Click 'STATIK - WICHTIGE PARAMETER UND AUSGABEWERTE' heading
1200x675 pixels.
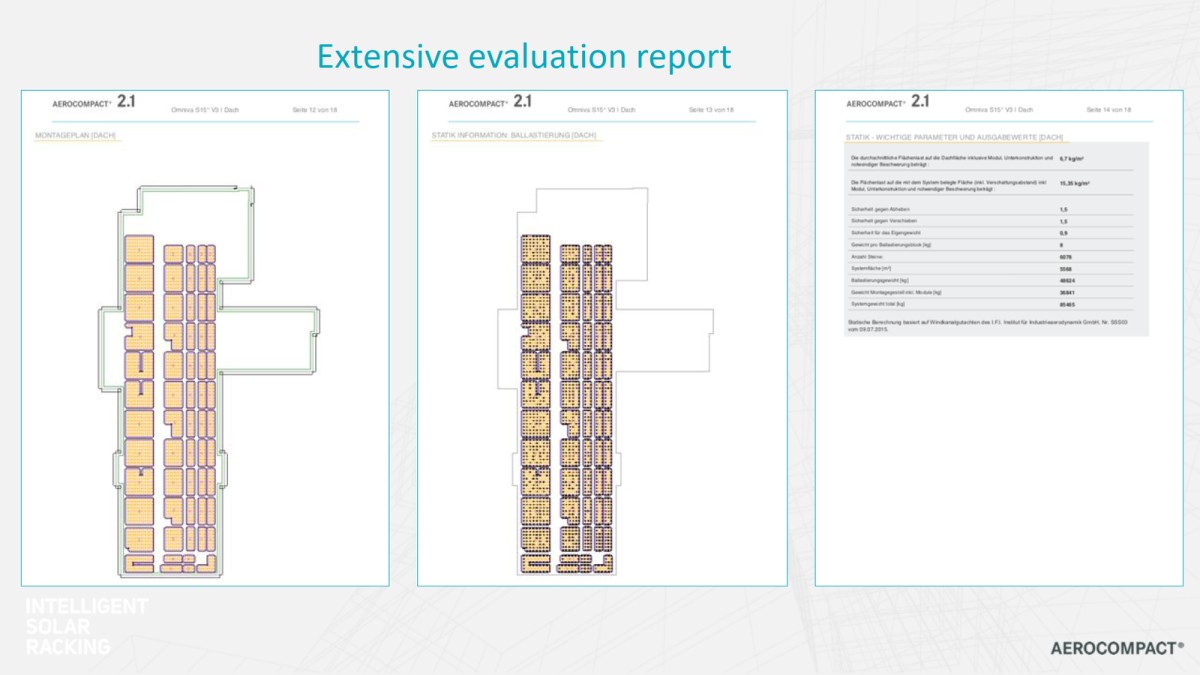click(954, 137)
